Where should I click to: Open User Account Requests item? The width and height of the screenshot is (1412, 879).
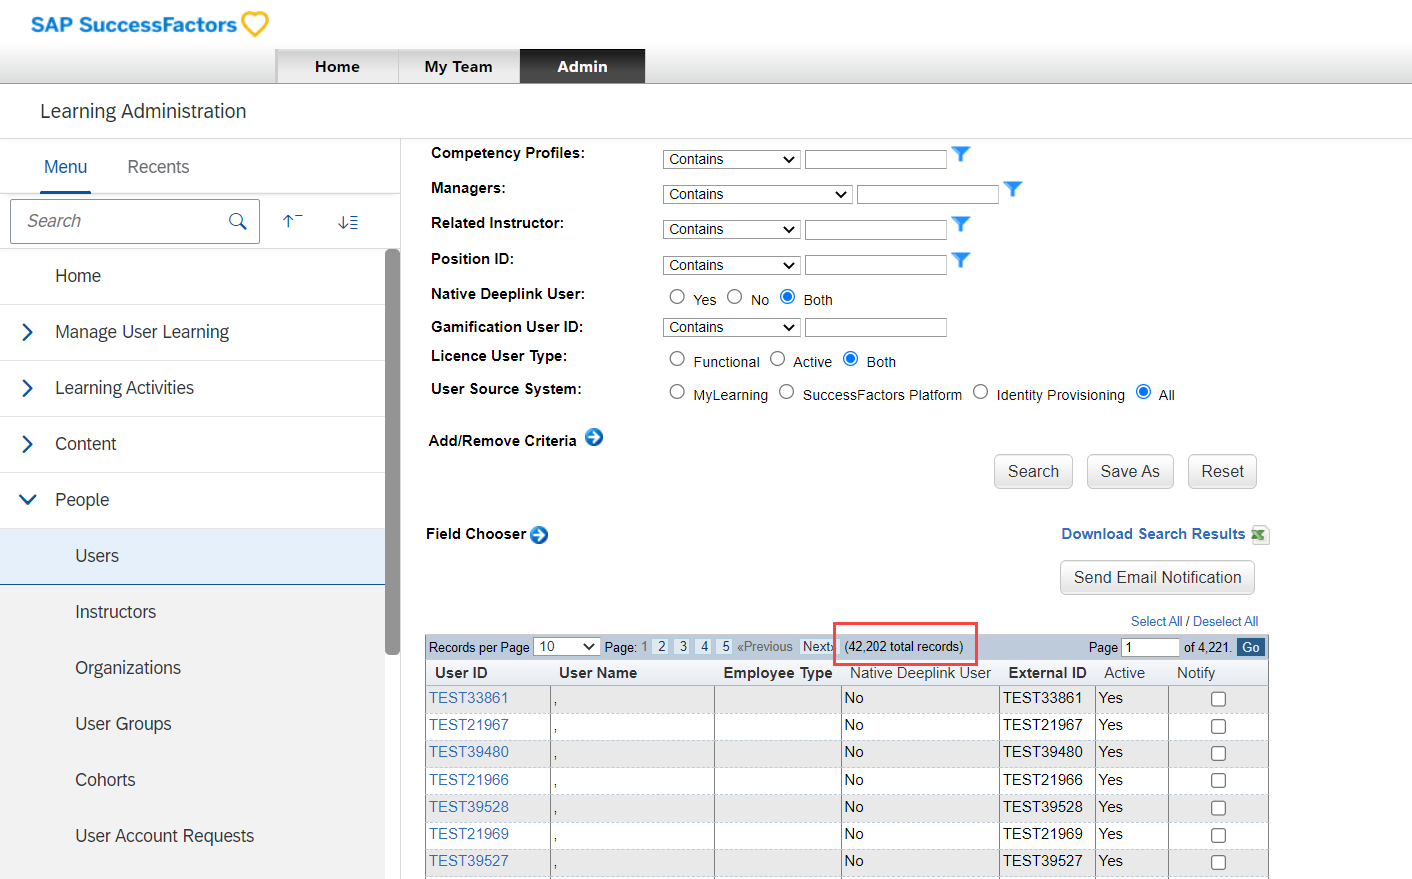pos(192,836)
